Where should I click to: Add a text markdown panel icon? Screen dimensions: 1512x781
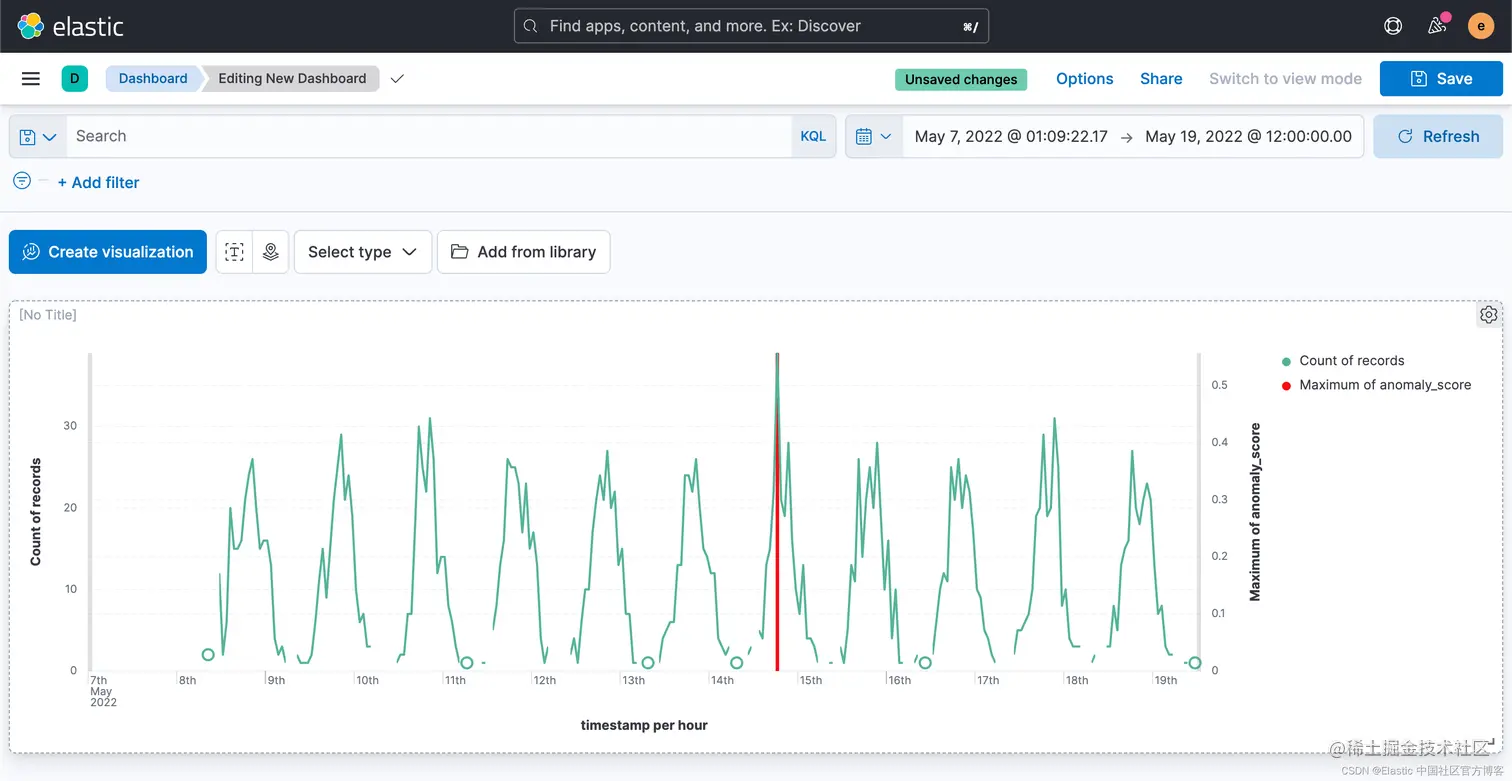(x=234, y=252)
